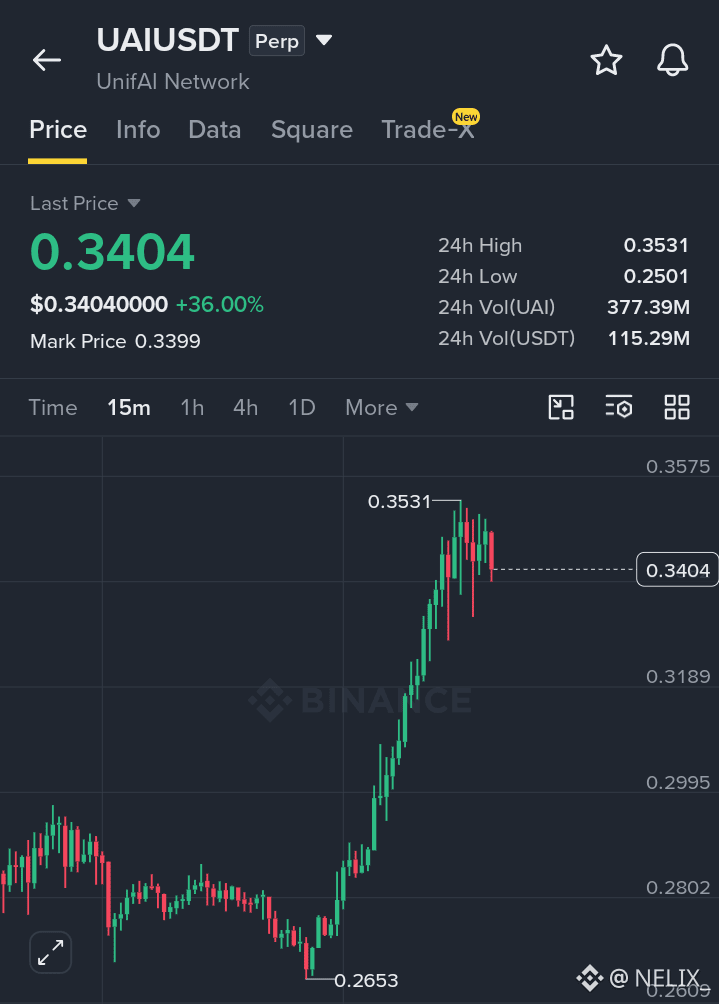Click the 0.2653 low marker on chart

366,980
